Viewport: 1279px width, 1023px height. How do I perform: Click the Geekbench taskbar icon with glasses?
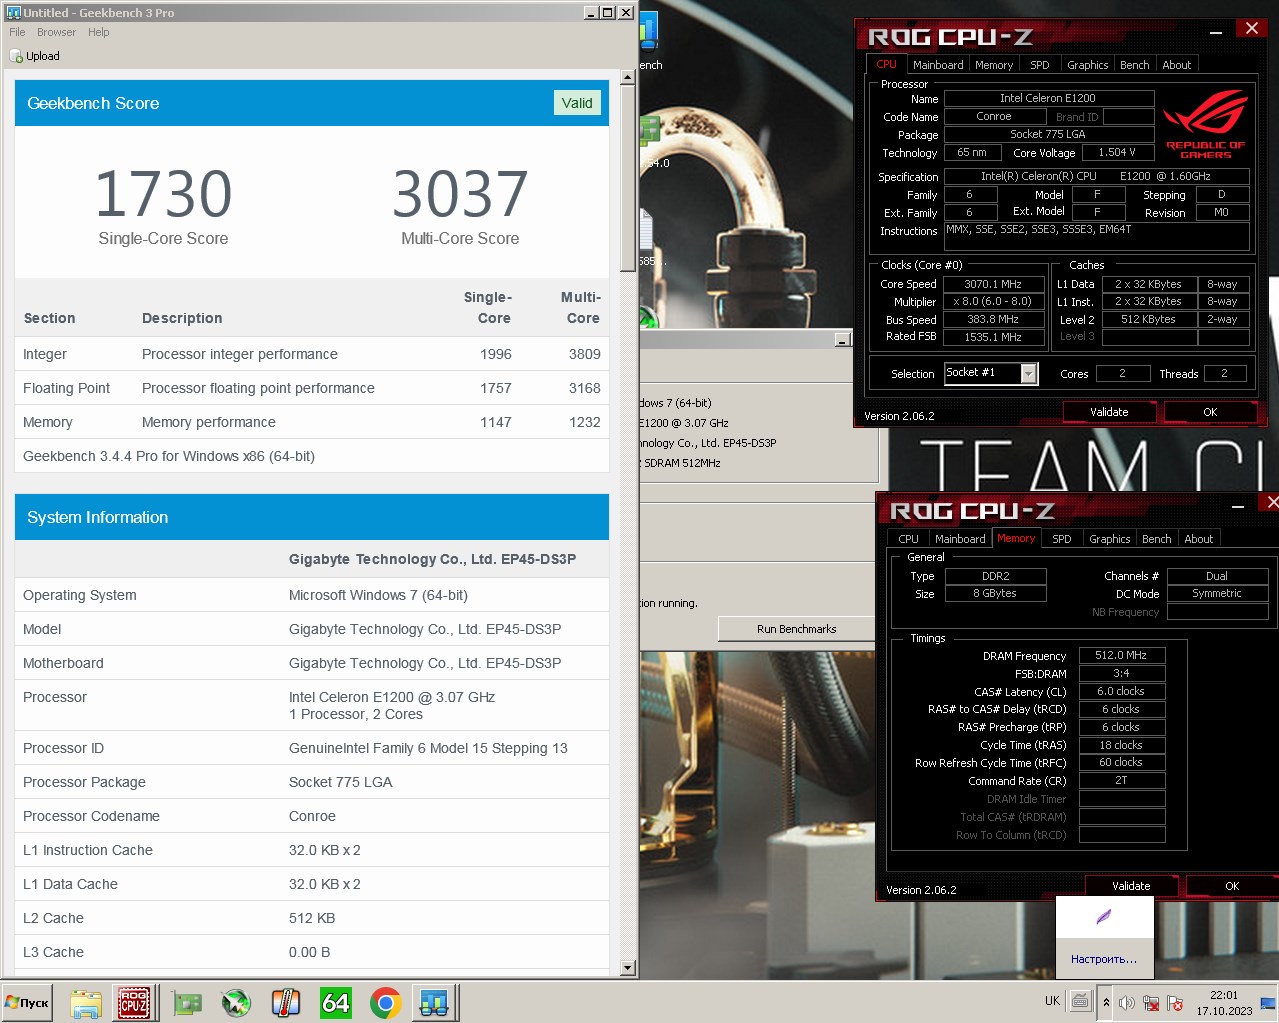coord(434,1002)
